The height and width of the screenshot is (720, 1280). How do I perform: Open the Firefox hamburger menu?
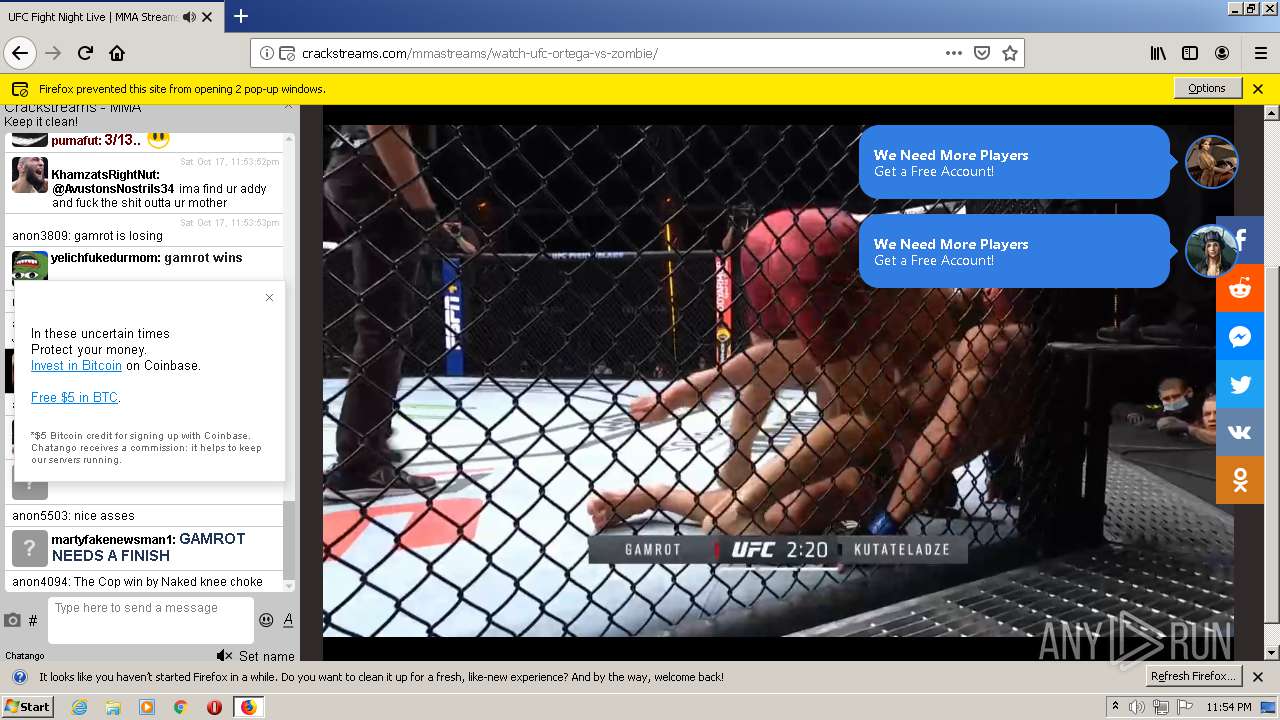pos(1260,53)
